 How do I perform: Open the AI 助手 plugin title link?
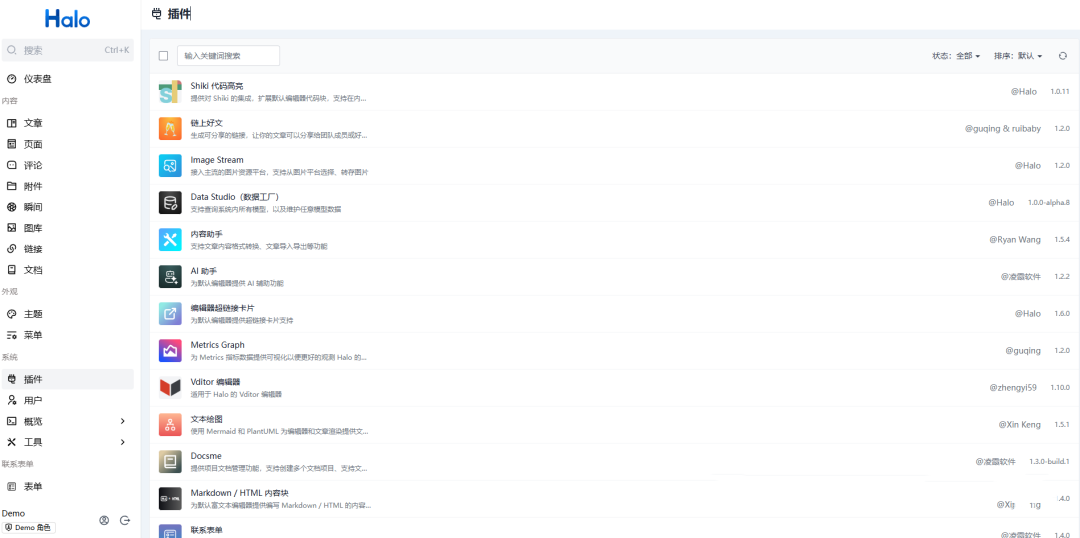[x=204, y=271]
